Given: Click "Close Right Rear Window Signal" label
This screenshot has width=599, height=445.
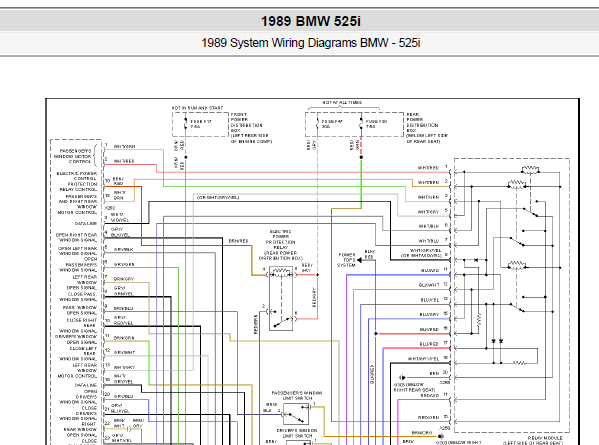Looking at the screenshot, I should pos(78,325).
